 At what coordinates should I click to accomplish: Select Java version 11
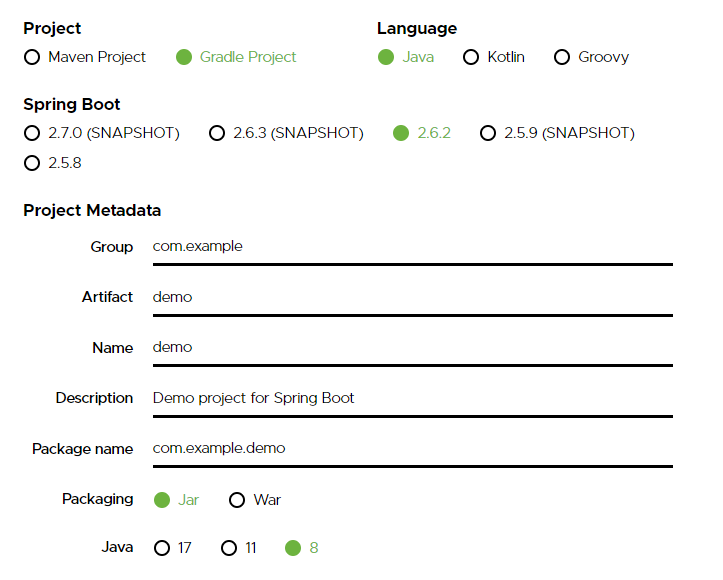pos(229,548)
